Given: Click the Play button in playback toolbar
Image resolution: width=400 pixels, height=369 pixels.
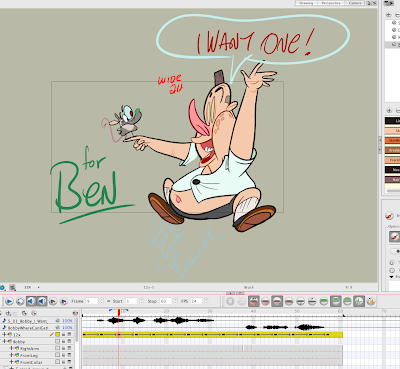Looking at the screenshot, I should point(9,302).
